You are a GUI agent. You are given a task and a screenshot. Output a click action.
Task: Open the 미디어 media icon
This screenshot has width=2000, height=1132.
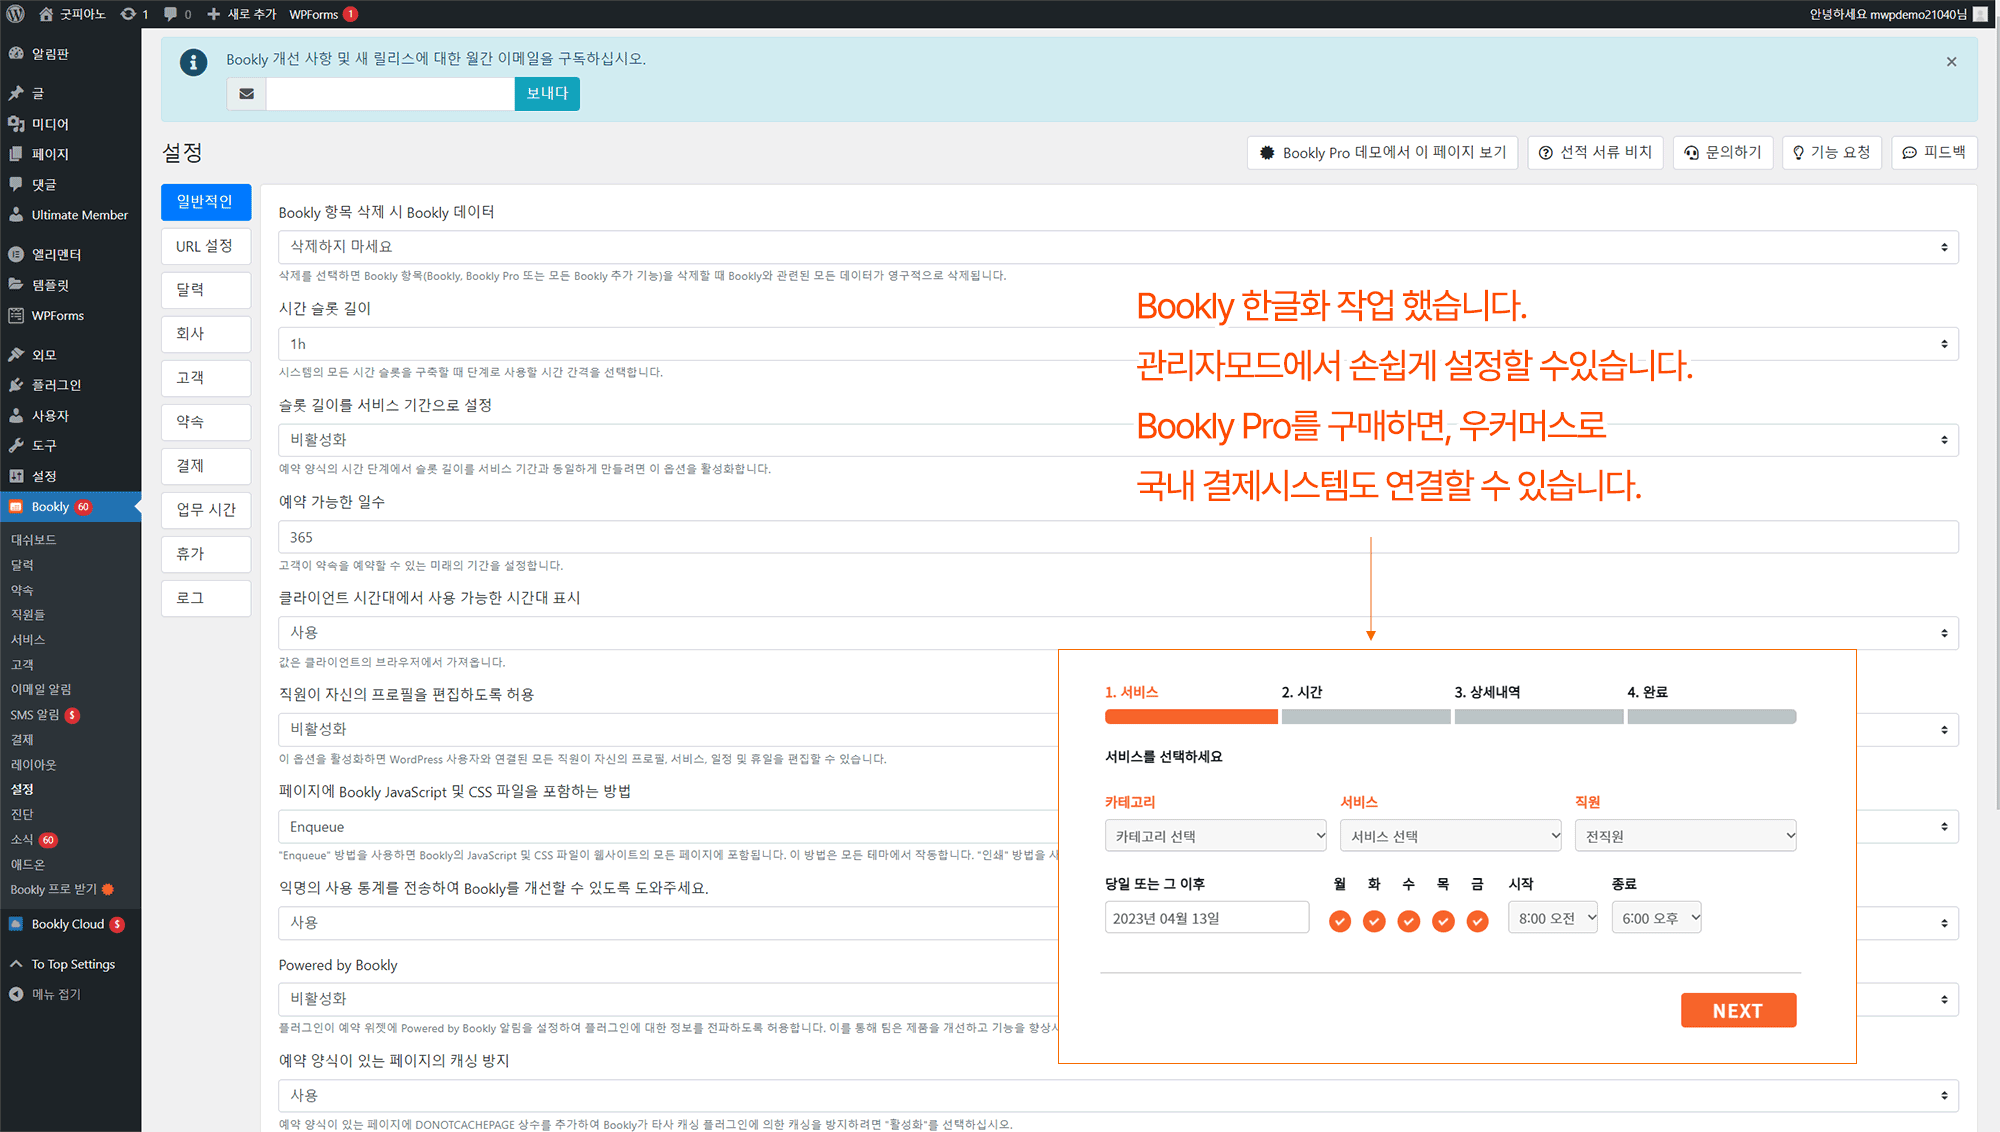(x=16, y=124)
